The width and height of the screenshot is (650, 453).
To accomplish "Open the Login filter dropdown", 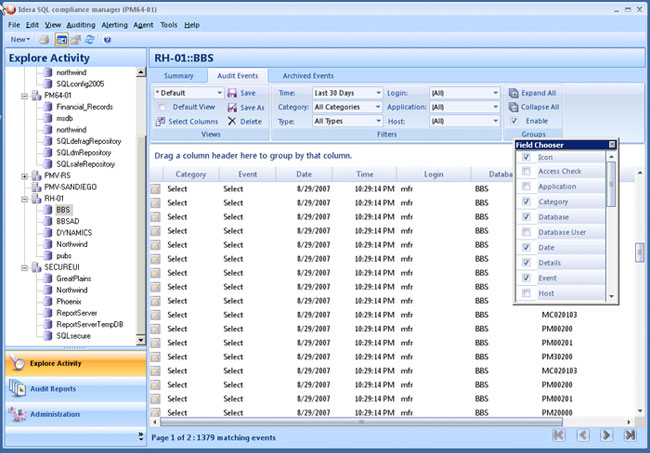I will tap(495, 93).
